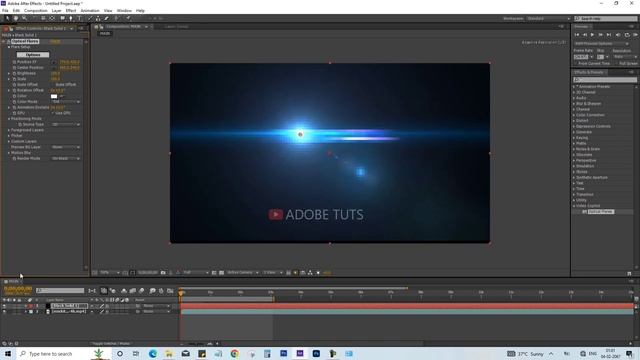Screen dimensions: 640x360
Task: Toggle Full Screen checkbox in Preview
Action: pos(616,64)
